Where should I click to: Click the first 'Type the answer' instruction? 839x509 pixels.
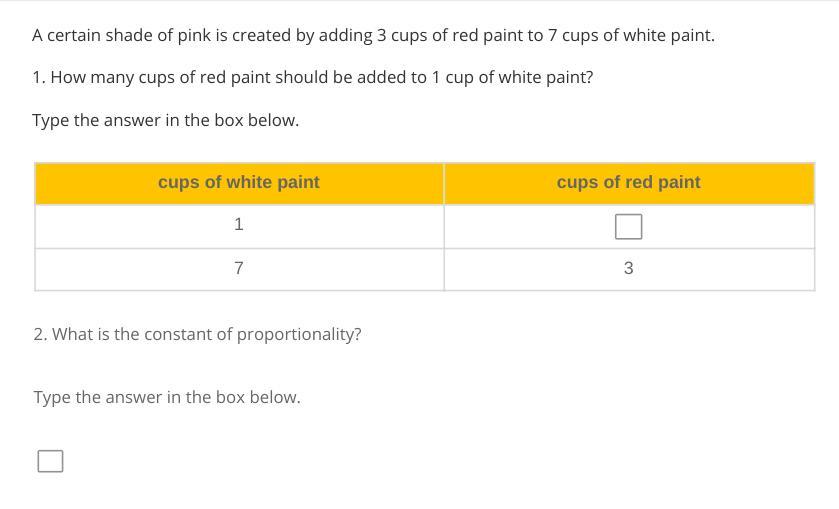[166, 120]
